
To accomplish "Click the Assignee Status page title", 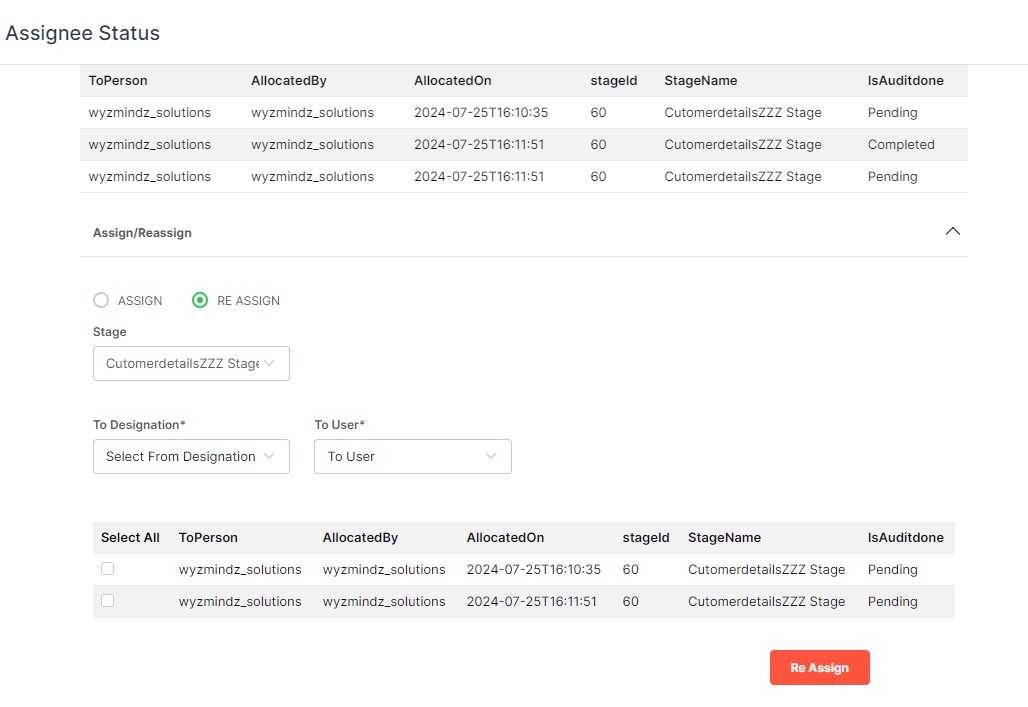I will 83,33.
